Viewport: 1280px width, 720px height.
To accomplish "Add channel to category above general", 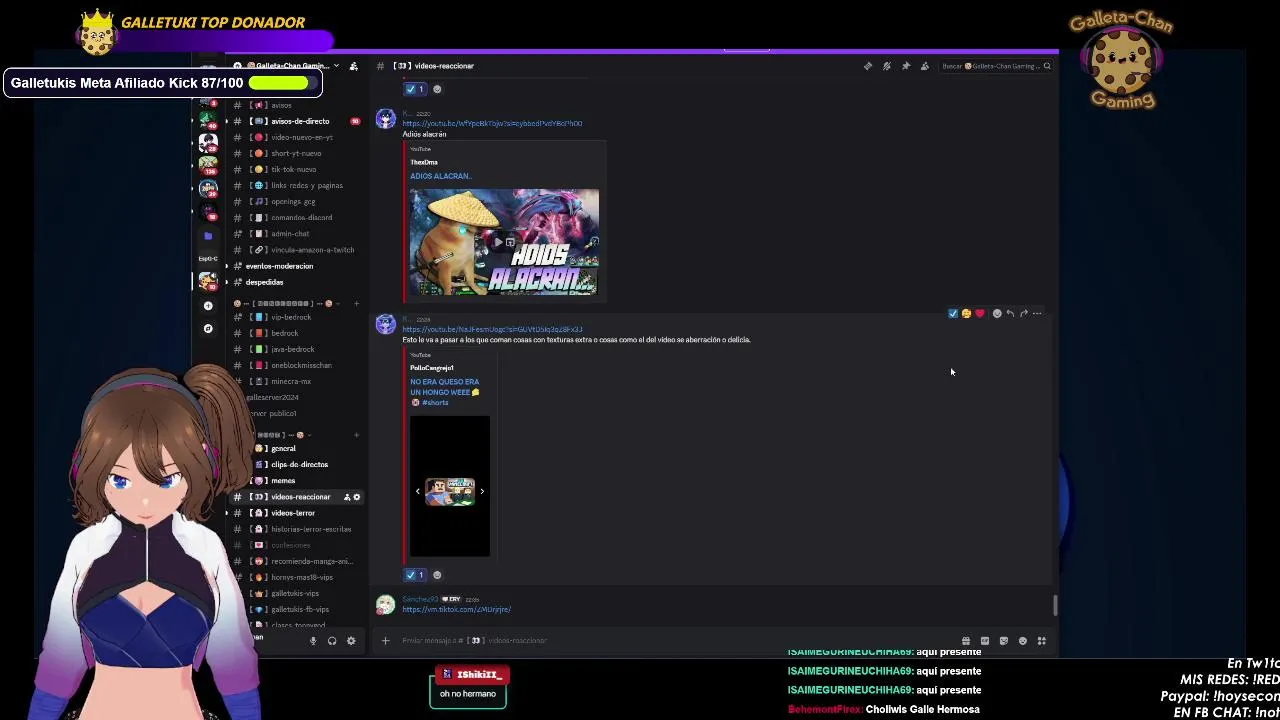I will point(356,435).
